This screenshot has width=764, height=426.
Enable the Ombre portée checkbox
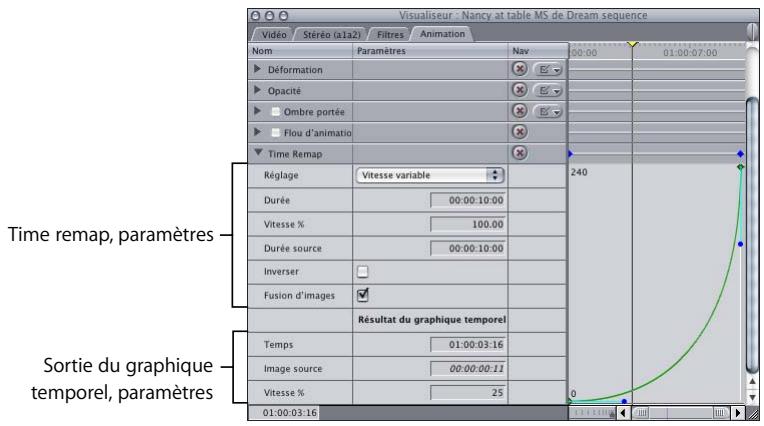276,112
